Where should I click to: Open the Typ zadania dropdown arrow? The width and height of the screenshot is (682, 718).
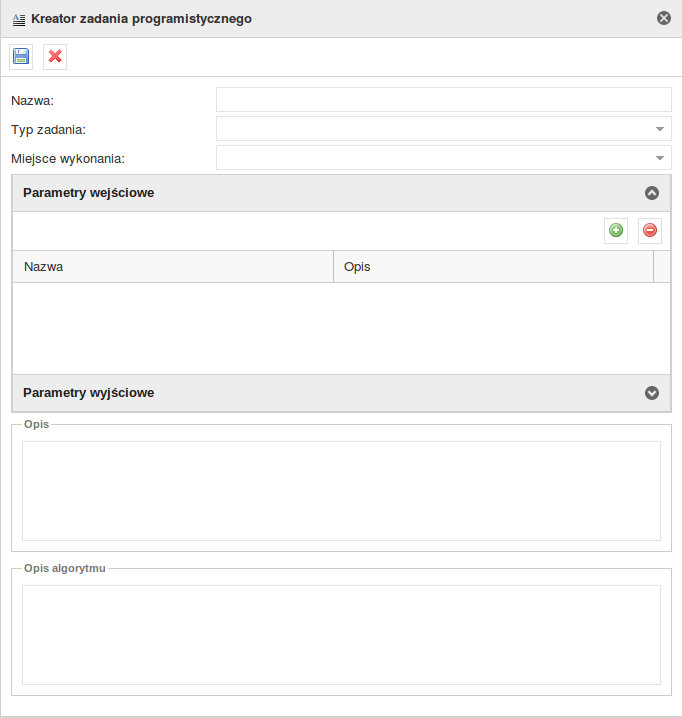click(660, 129)
